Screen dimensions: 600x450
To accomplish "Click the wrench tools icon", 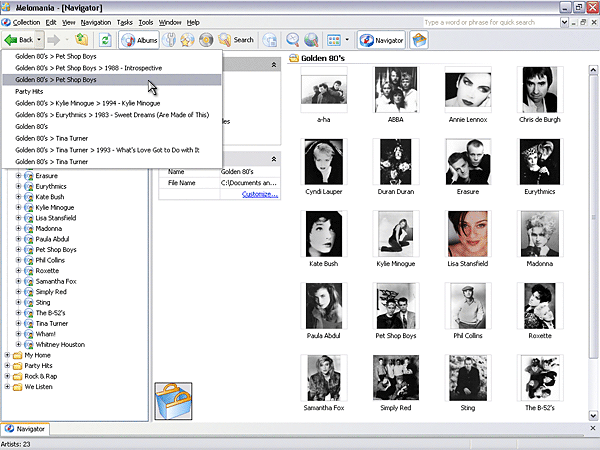I will pyautogui.click(x=169, y=40).
